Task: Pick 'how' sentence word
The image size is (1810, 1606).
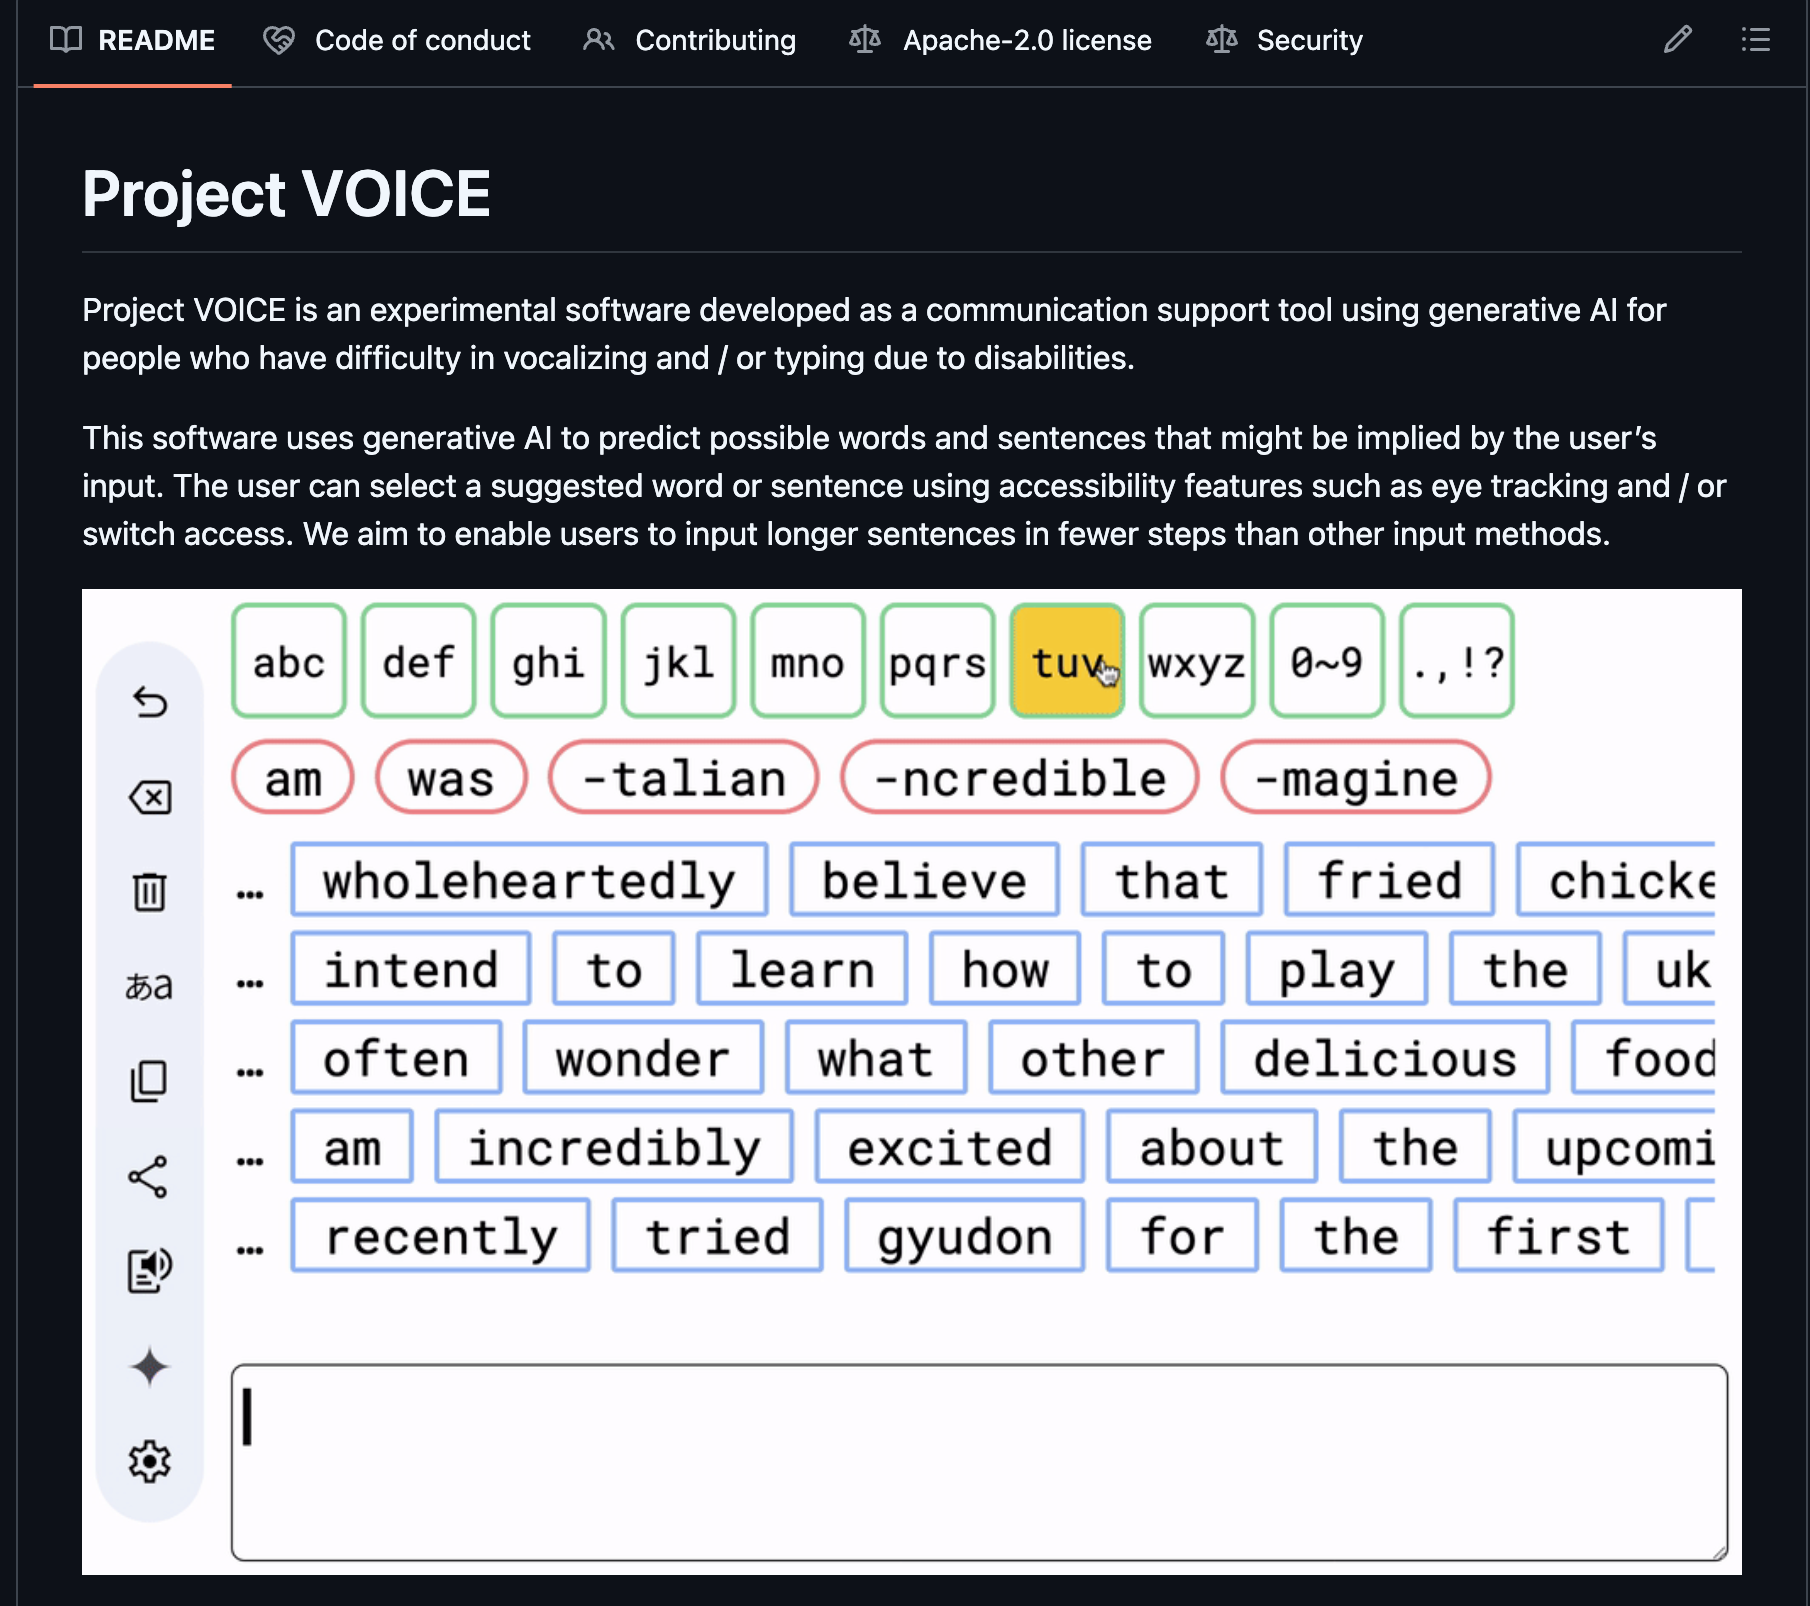Action: click(1005, 969)
